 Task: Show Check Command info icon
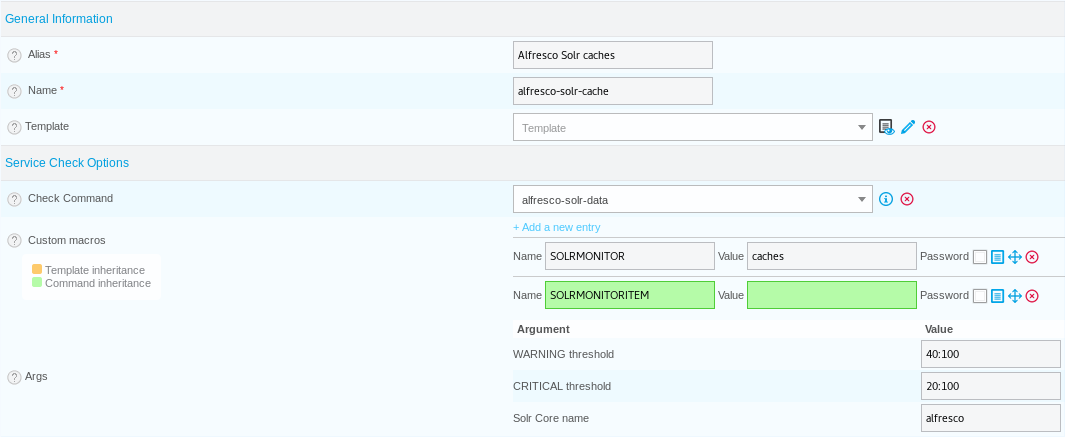click(886, 199)
